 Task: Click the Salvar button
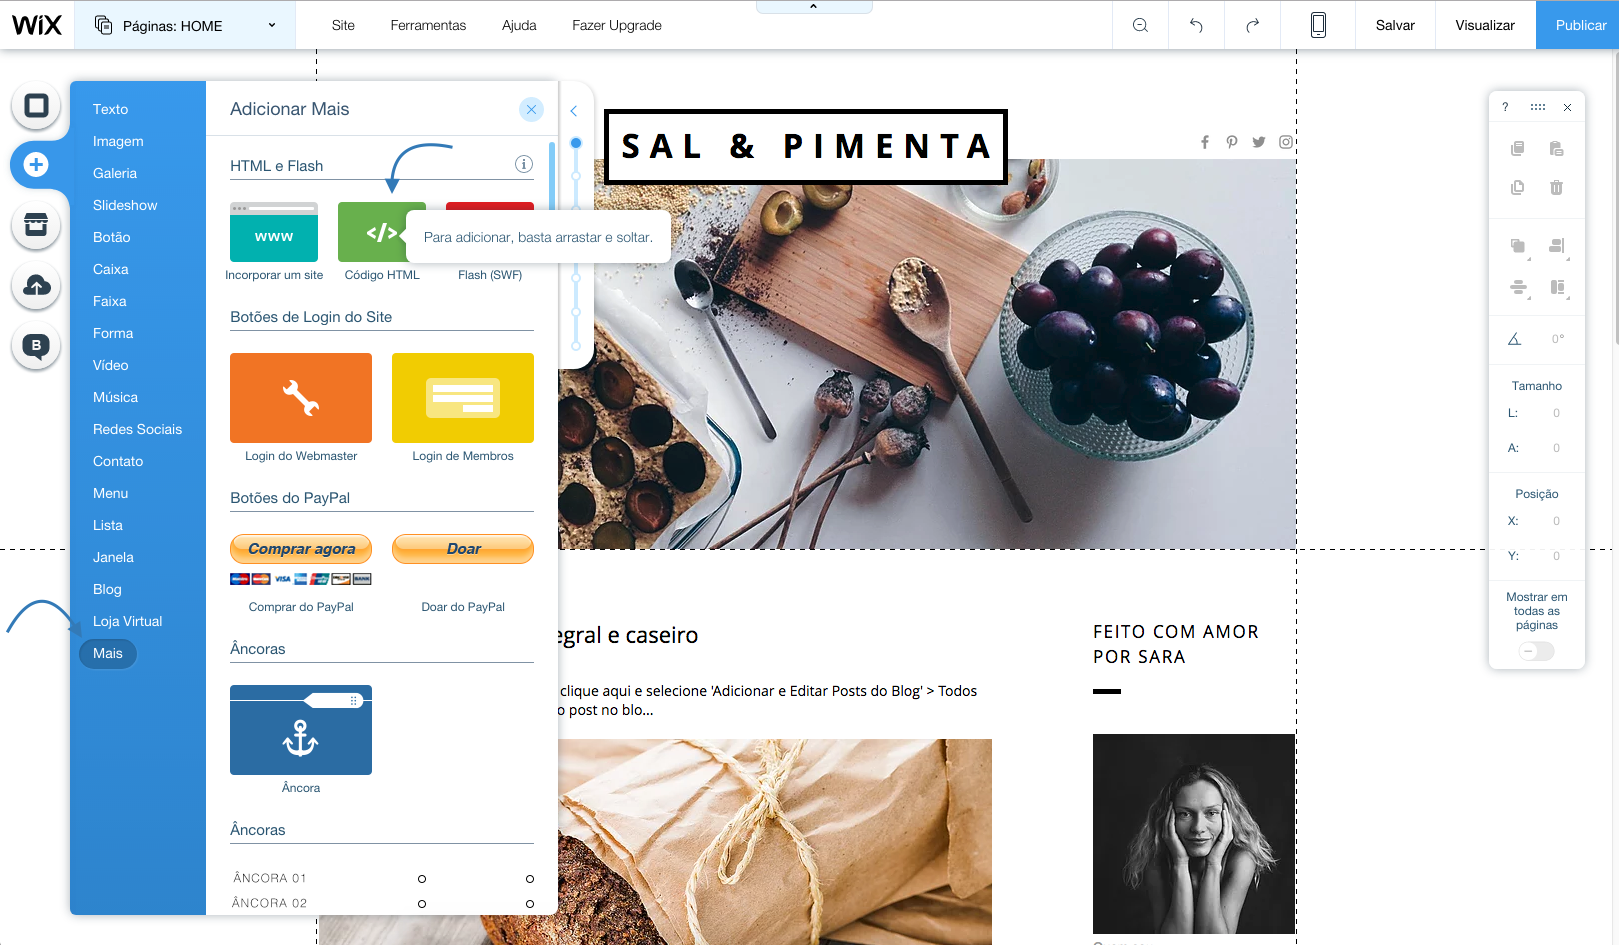(x=1395, y=25)
